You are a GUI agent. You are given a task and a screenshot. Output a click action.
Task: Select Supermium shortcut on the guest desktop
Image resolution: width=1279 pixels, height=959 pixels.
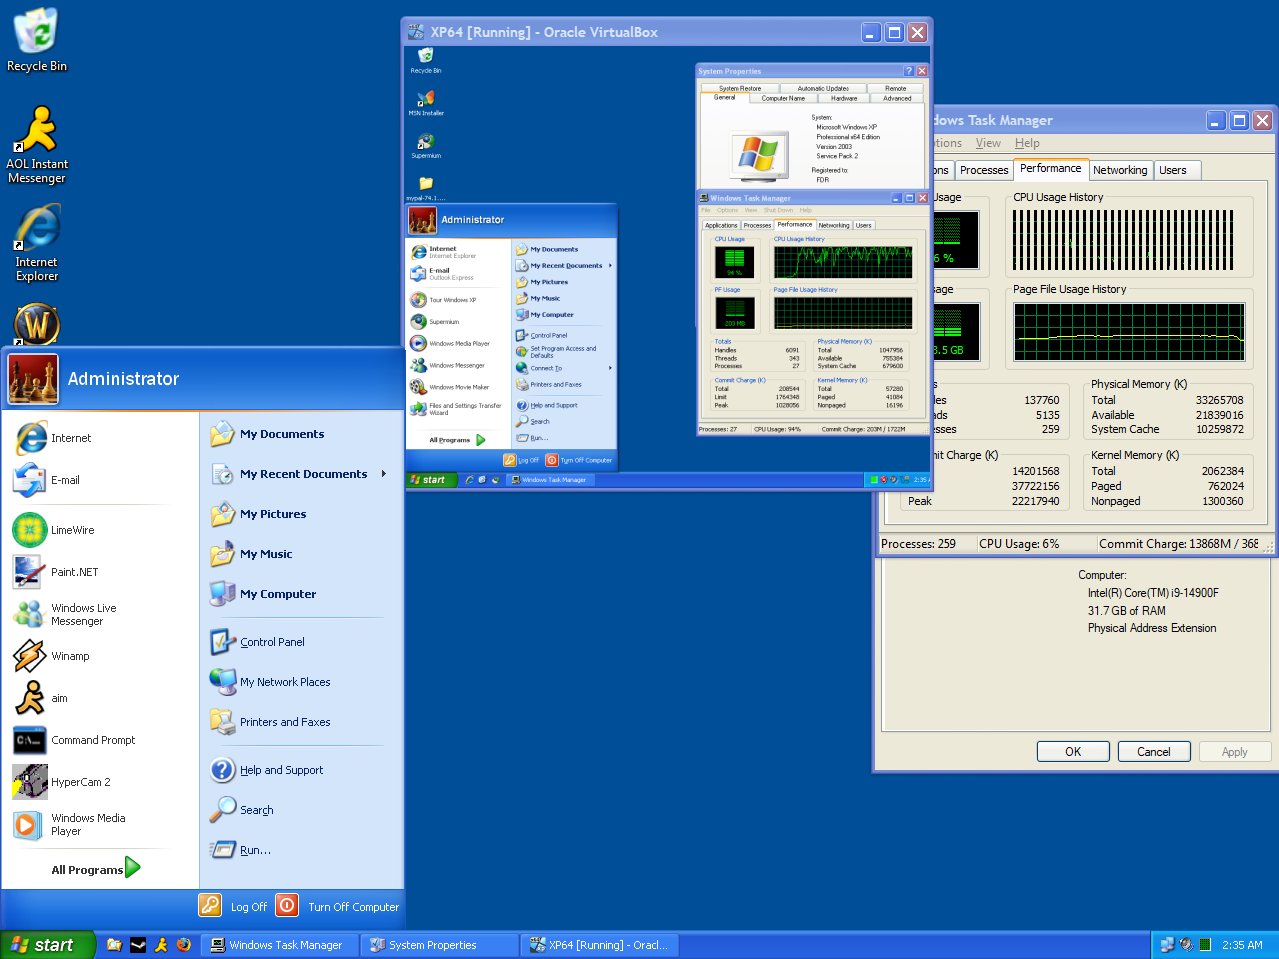tap(426, 146)
